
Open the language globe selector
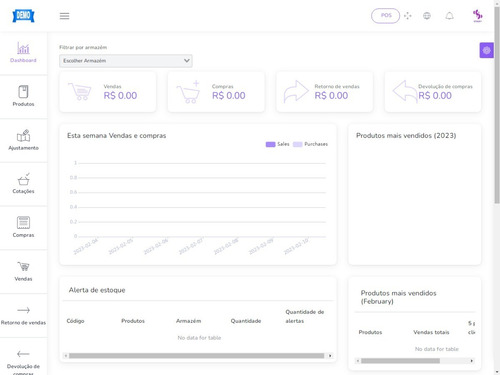click(427, 16)
